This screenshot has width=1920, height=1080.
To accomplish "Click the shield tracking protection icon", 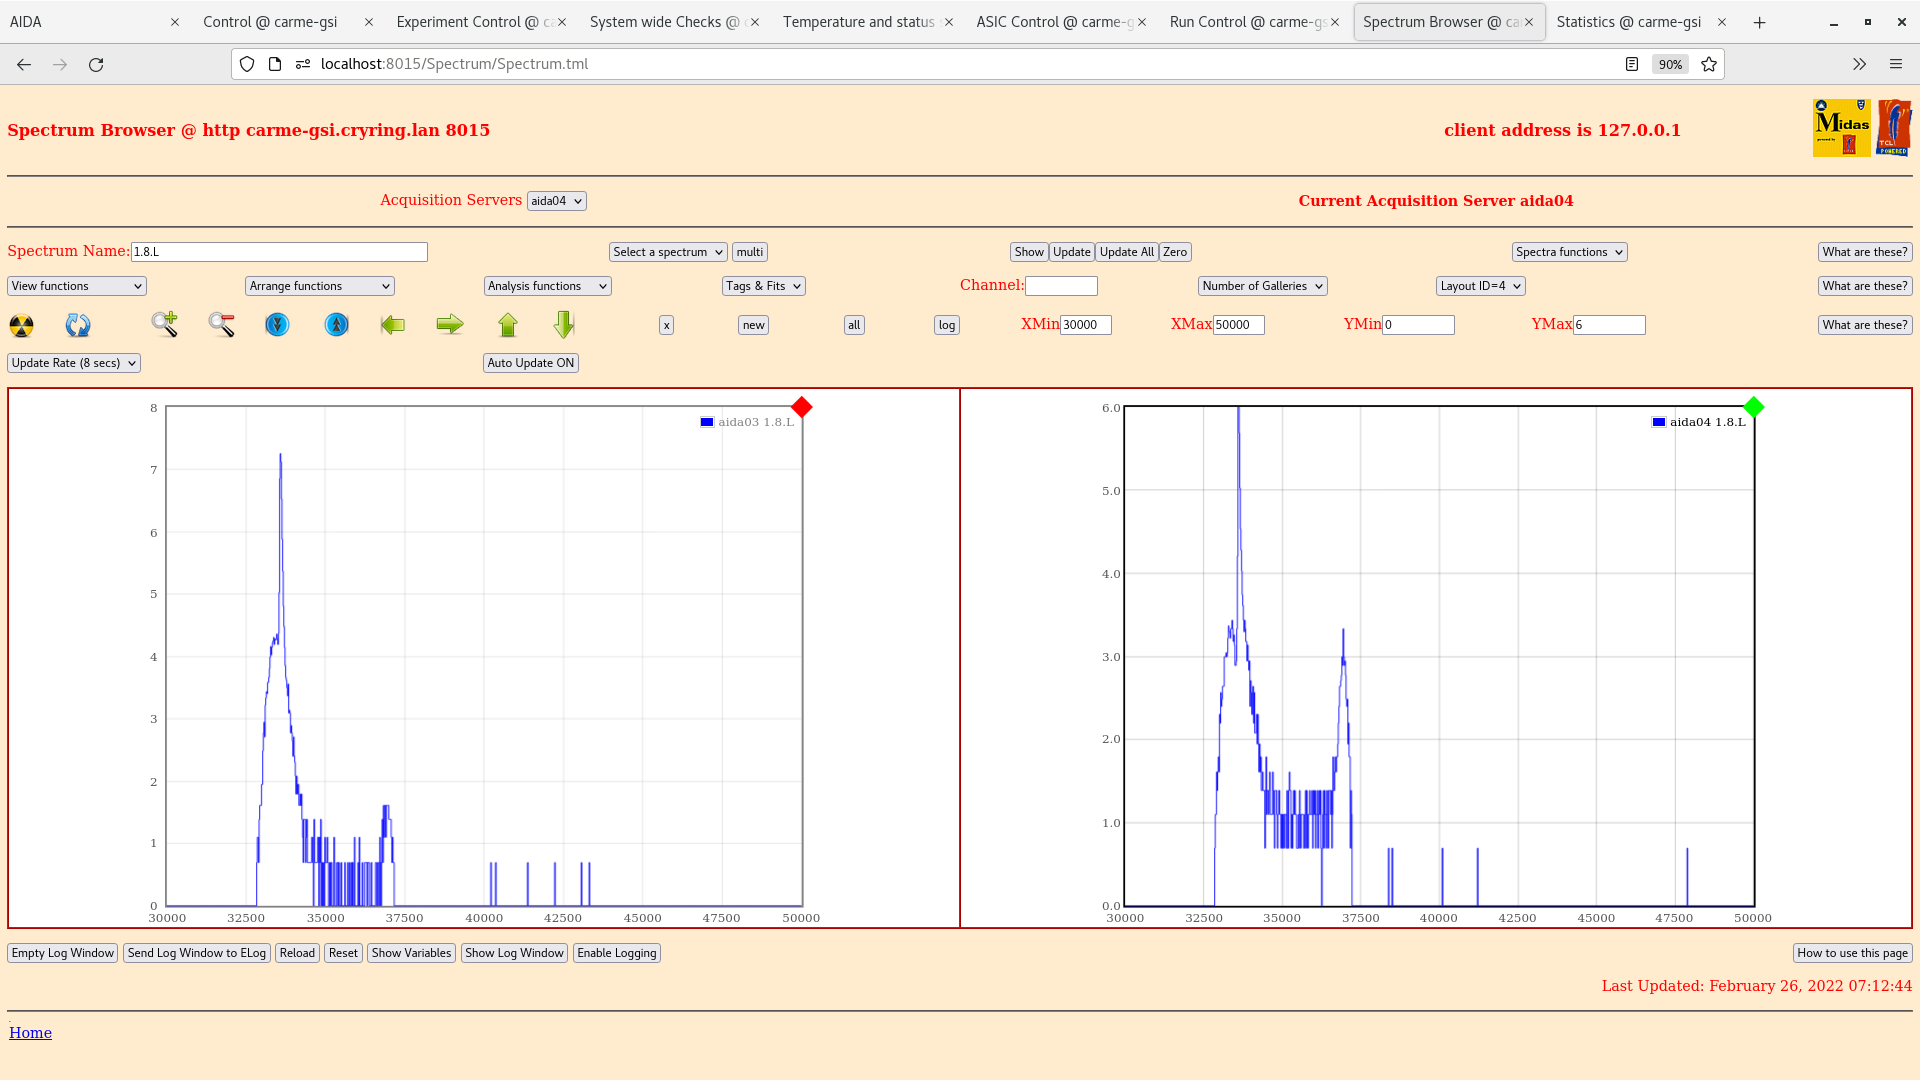I will click(x=247, y=64).
